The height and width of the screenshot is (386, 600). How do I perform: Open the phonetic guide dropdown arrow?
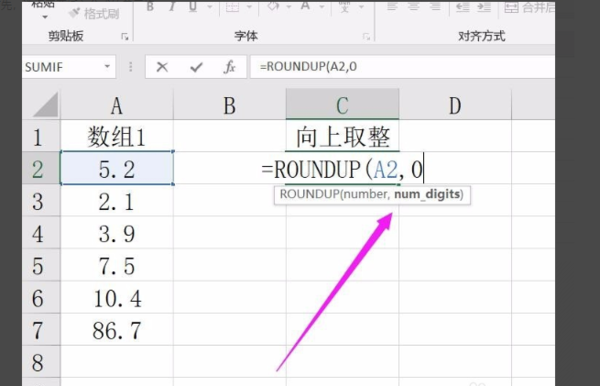(x=361, y=7)
